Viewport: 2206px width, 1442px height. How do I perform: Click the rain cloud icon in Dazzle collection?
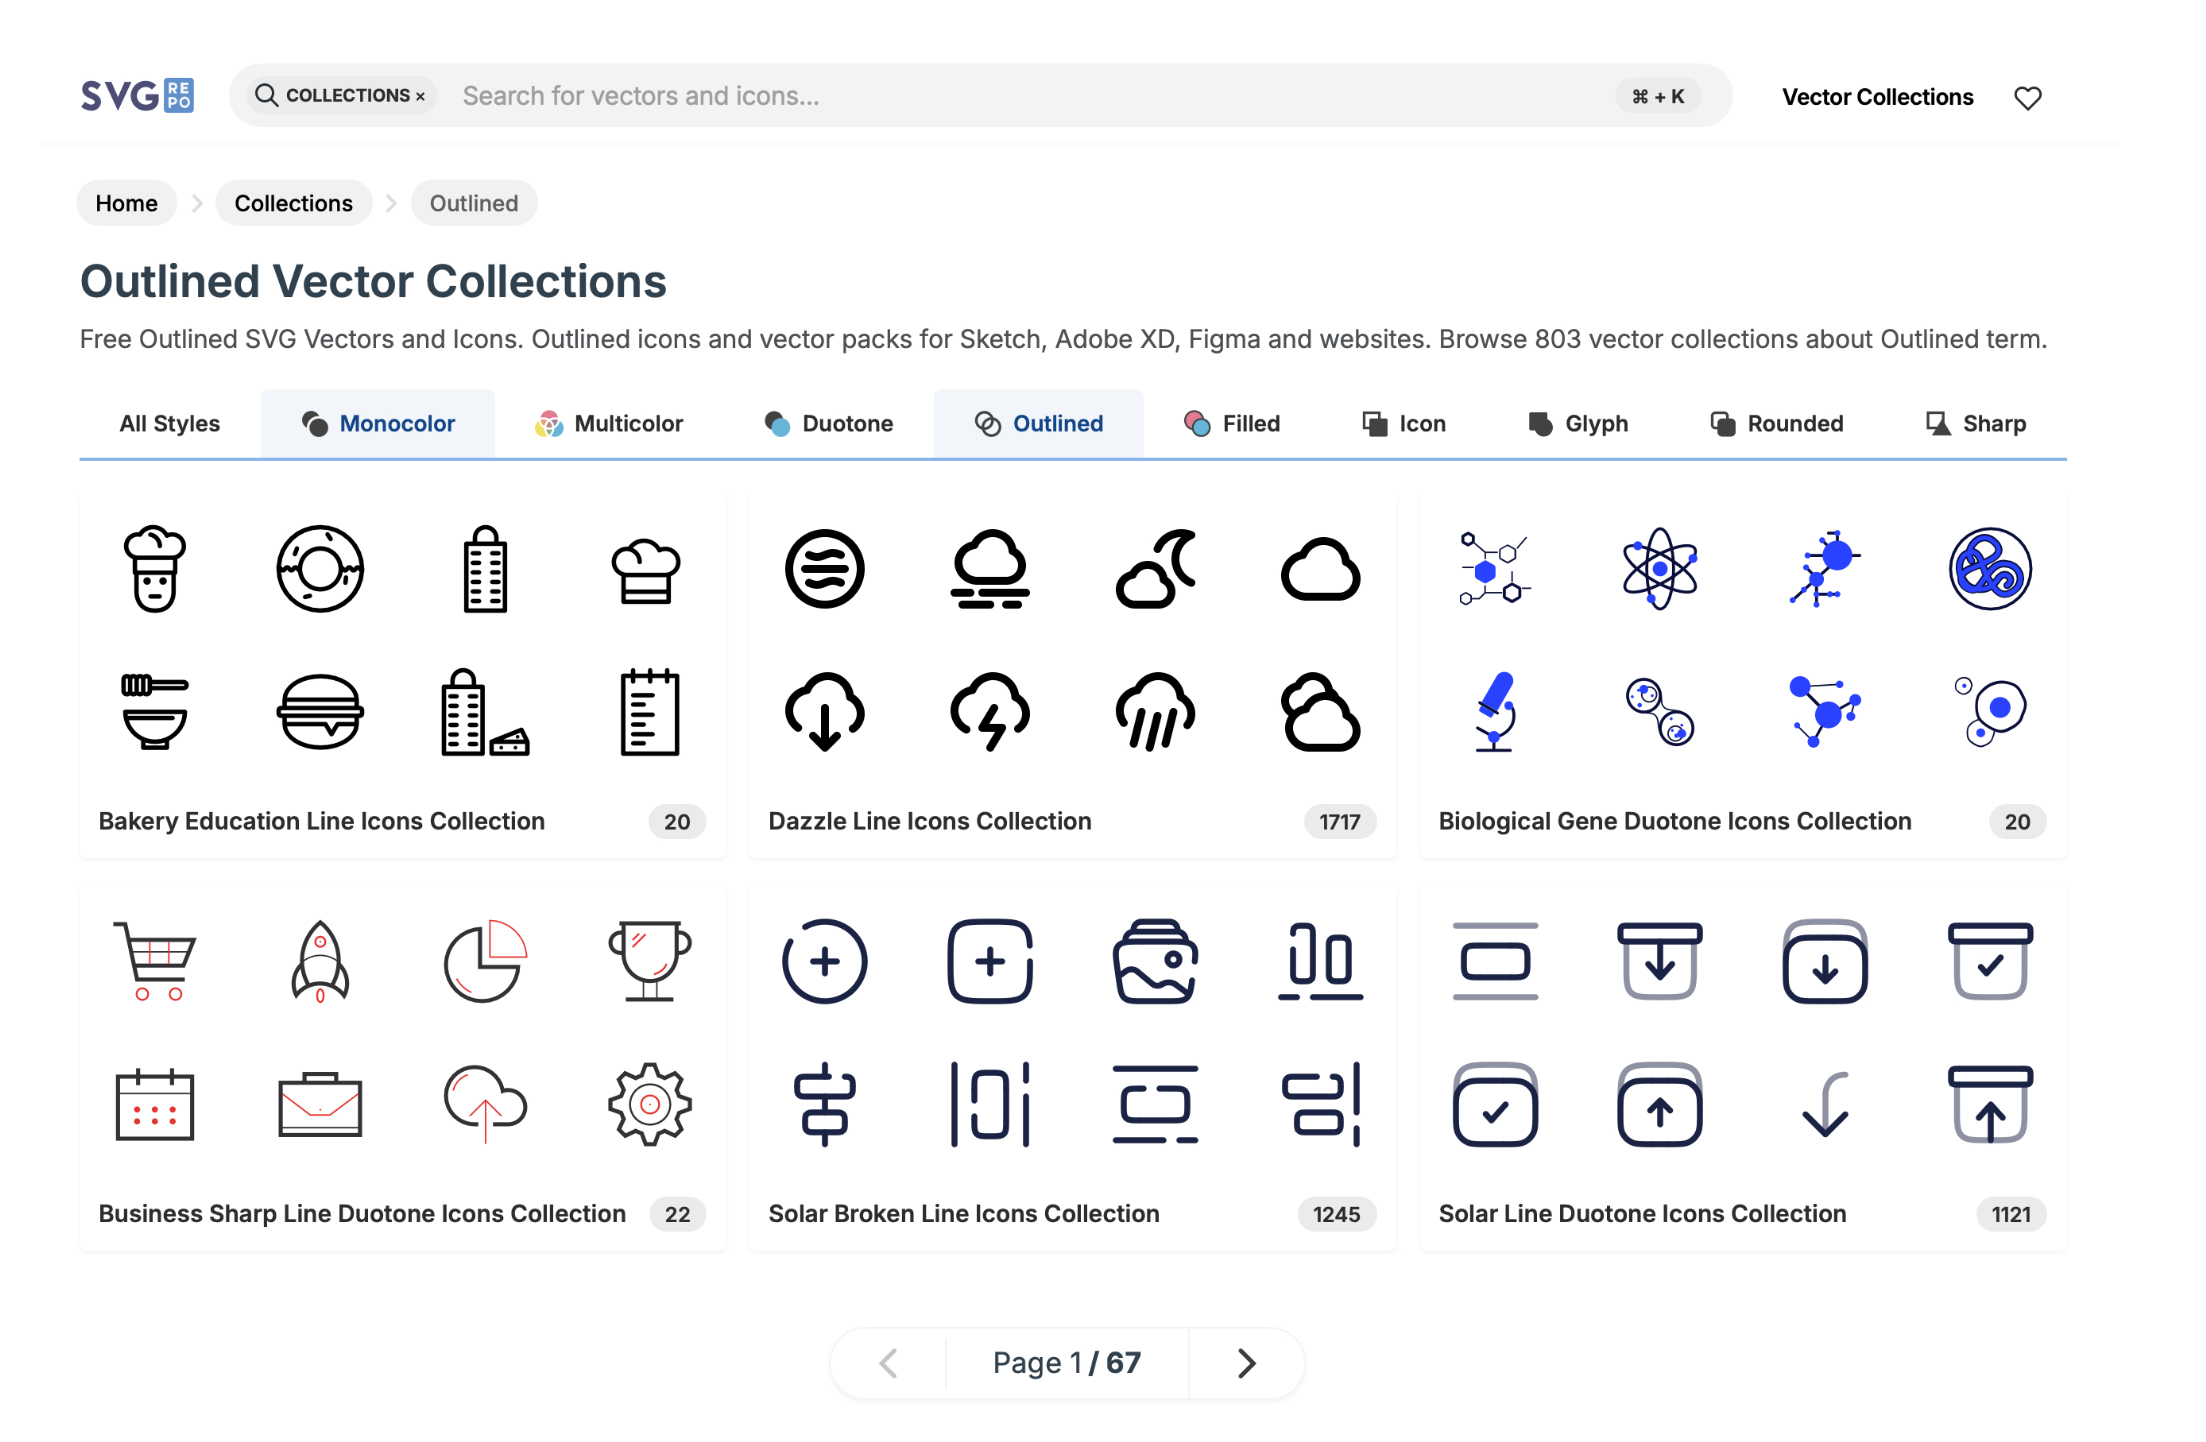click(1155, 713)
